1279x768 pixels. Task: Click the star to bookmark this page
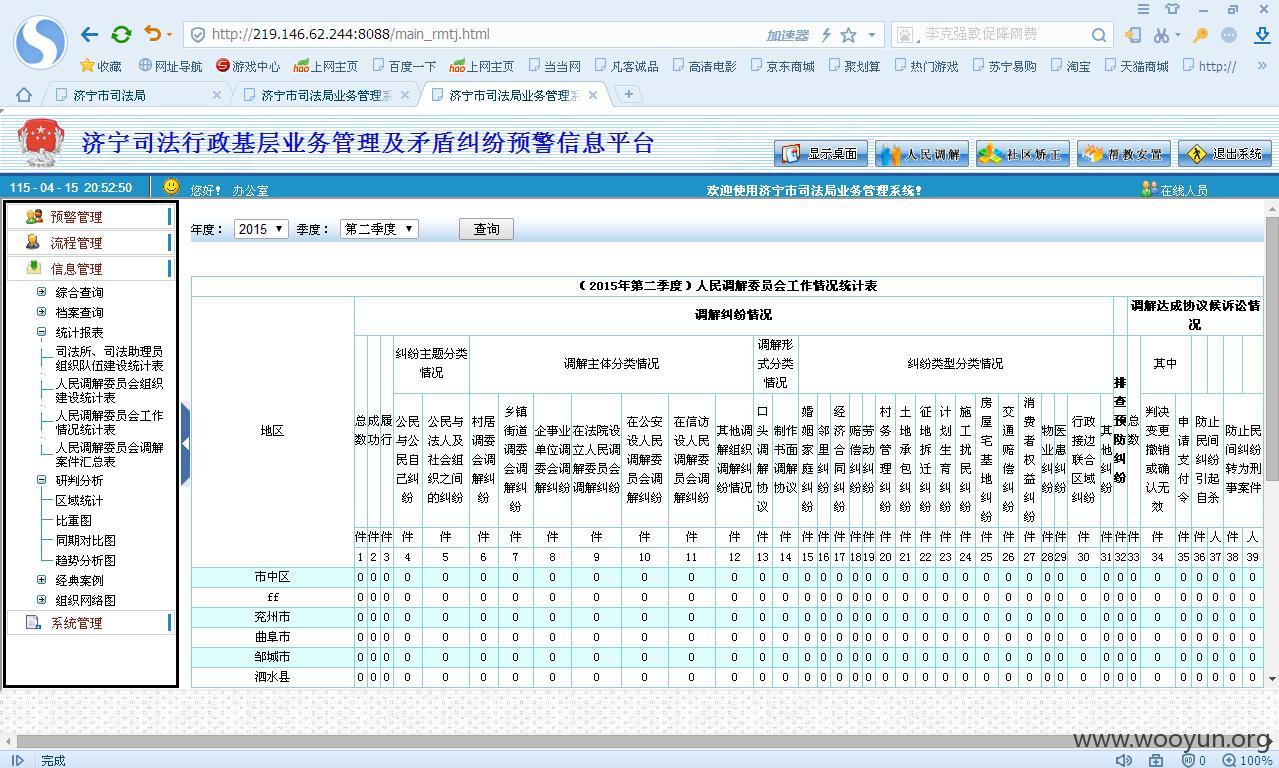pyautogui.click(x=848, y=35)
